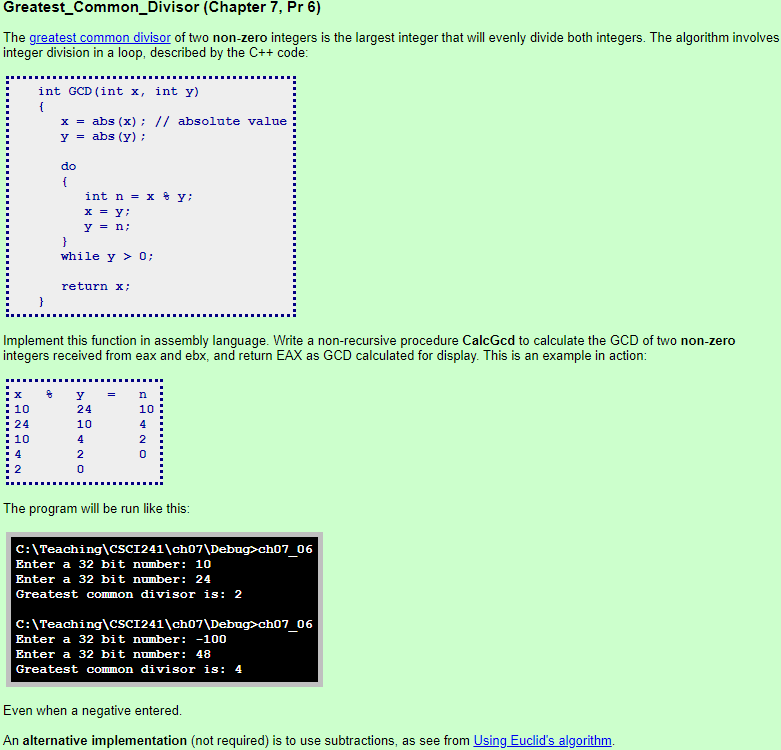781x750 pixels.
Task: Open the greatest common divisor link
Action: [100, 38]
